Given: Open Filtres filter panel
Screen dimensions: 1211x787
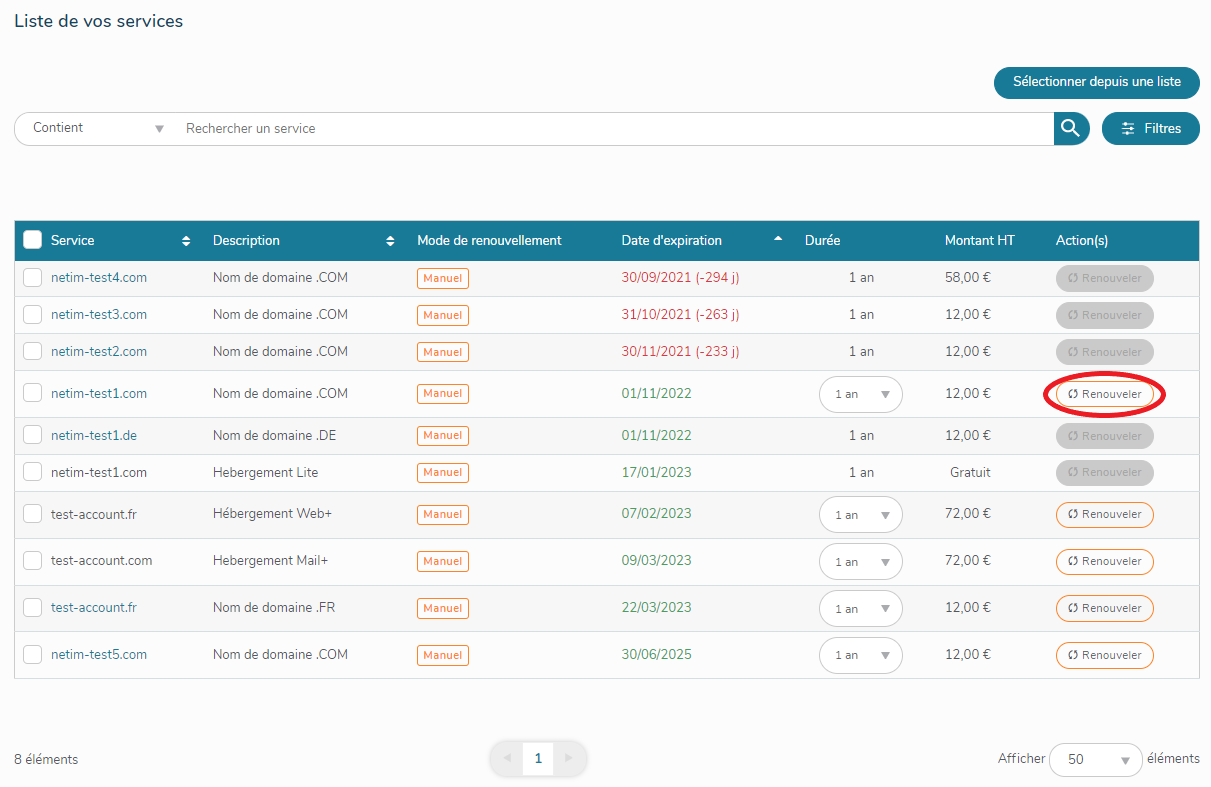Looking at the screenshot, I should coord(1150,128).
